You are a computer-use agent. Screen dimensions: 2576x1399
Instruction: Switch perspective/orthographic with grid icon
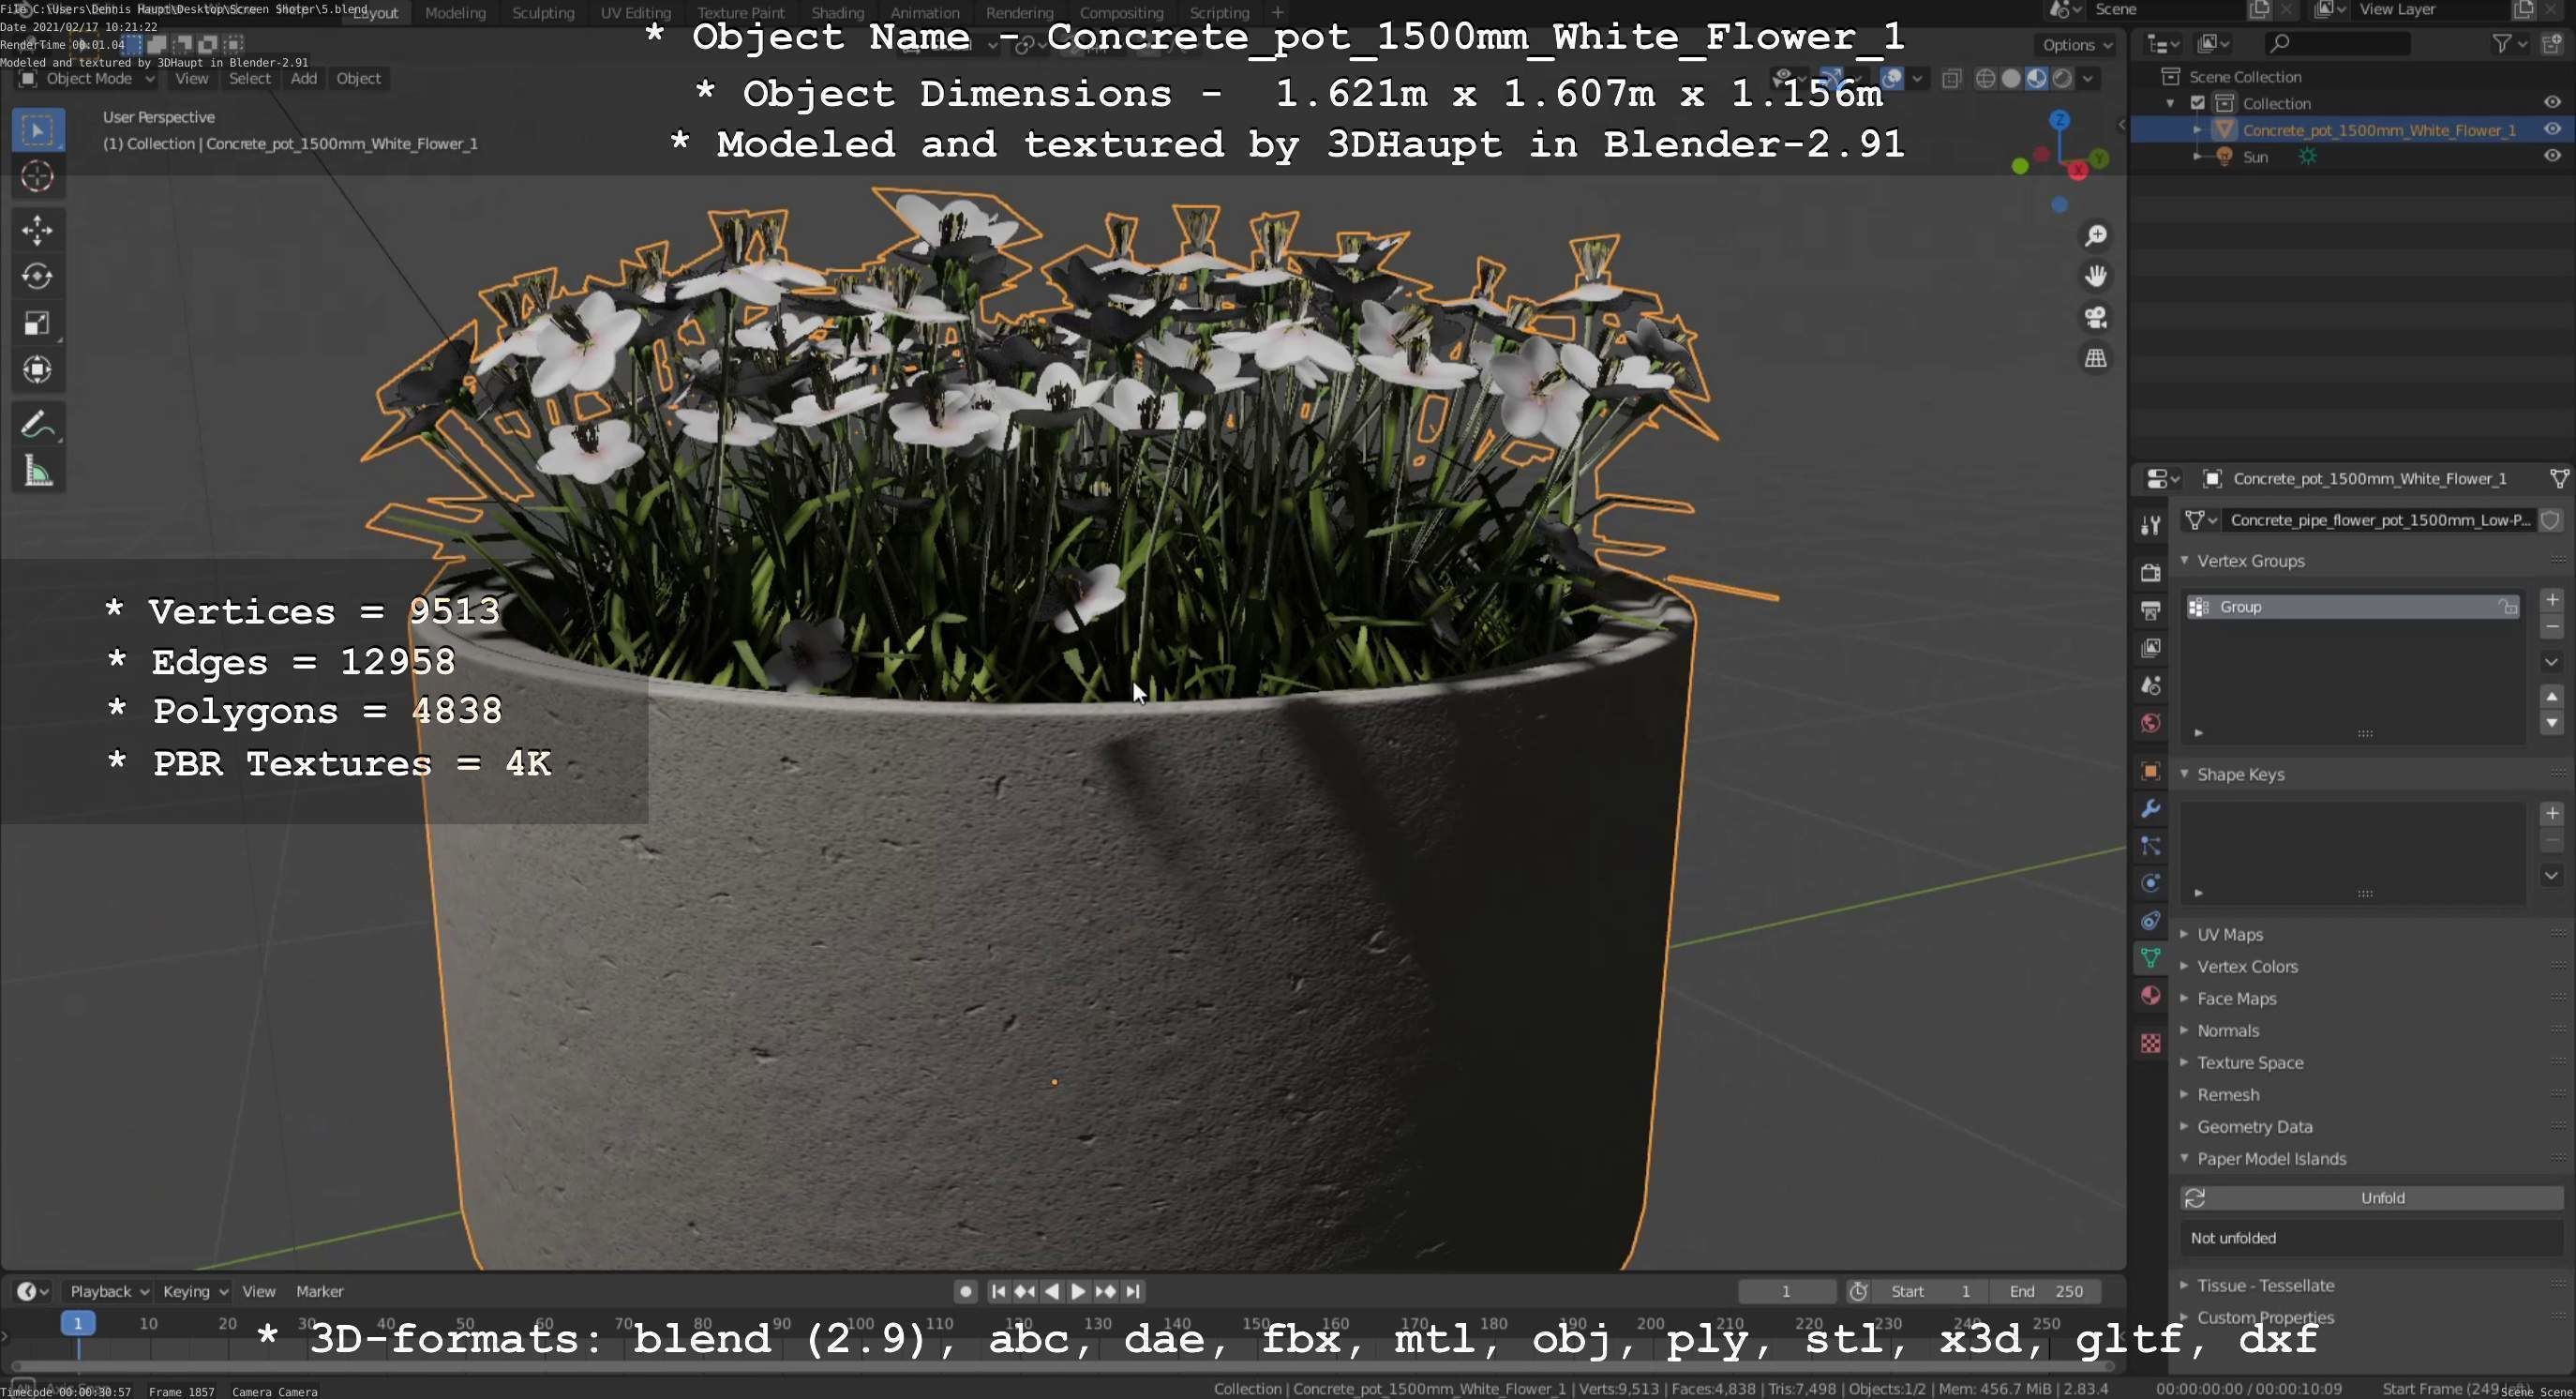pyautogui.click(x=2096, y=358)
